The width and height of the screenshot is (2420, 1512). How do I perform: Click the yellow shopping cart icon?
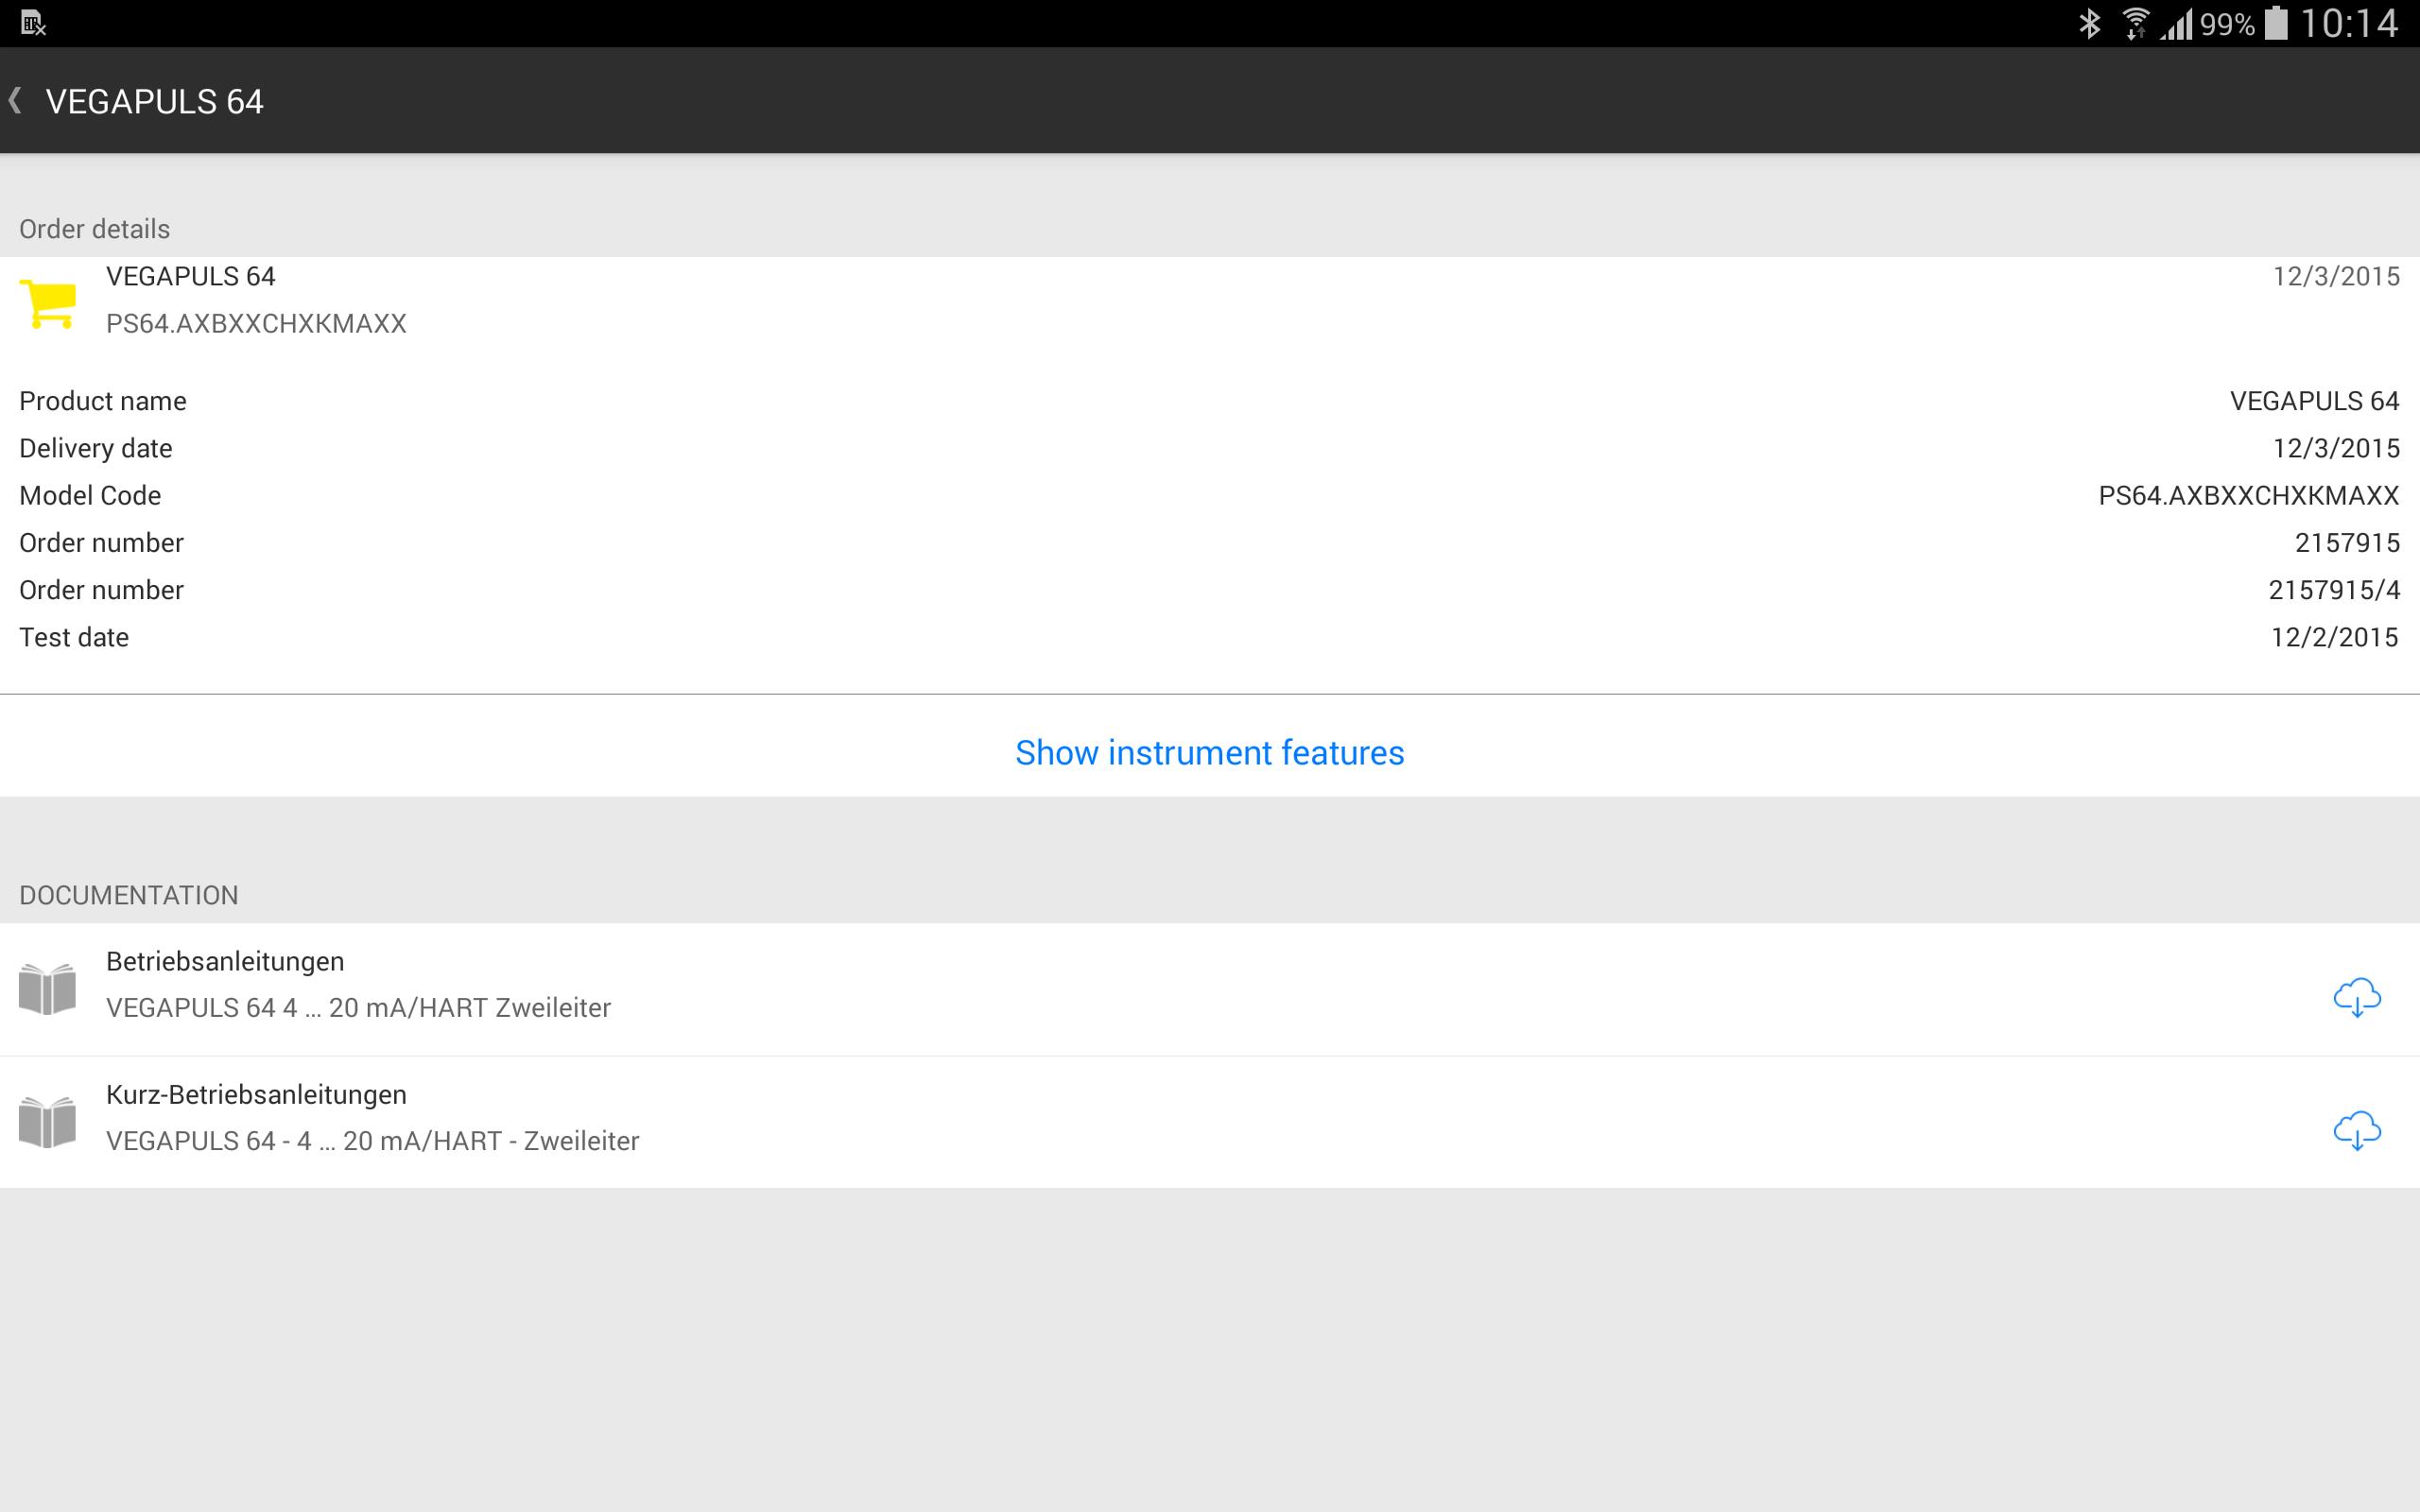point(47,303)
